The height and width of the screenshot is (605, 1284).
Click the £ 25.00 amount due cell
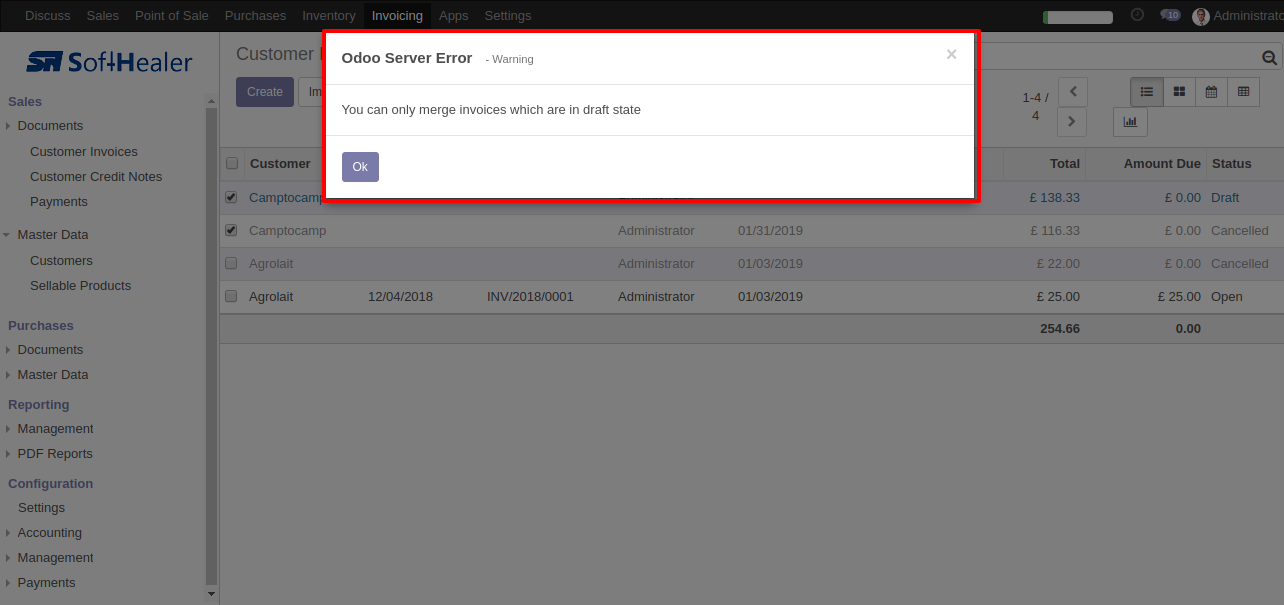tap(1179, 297)
